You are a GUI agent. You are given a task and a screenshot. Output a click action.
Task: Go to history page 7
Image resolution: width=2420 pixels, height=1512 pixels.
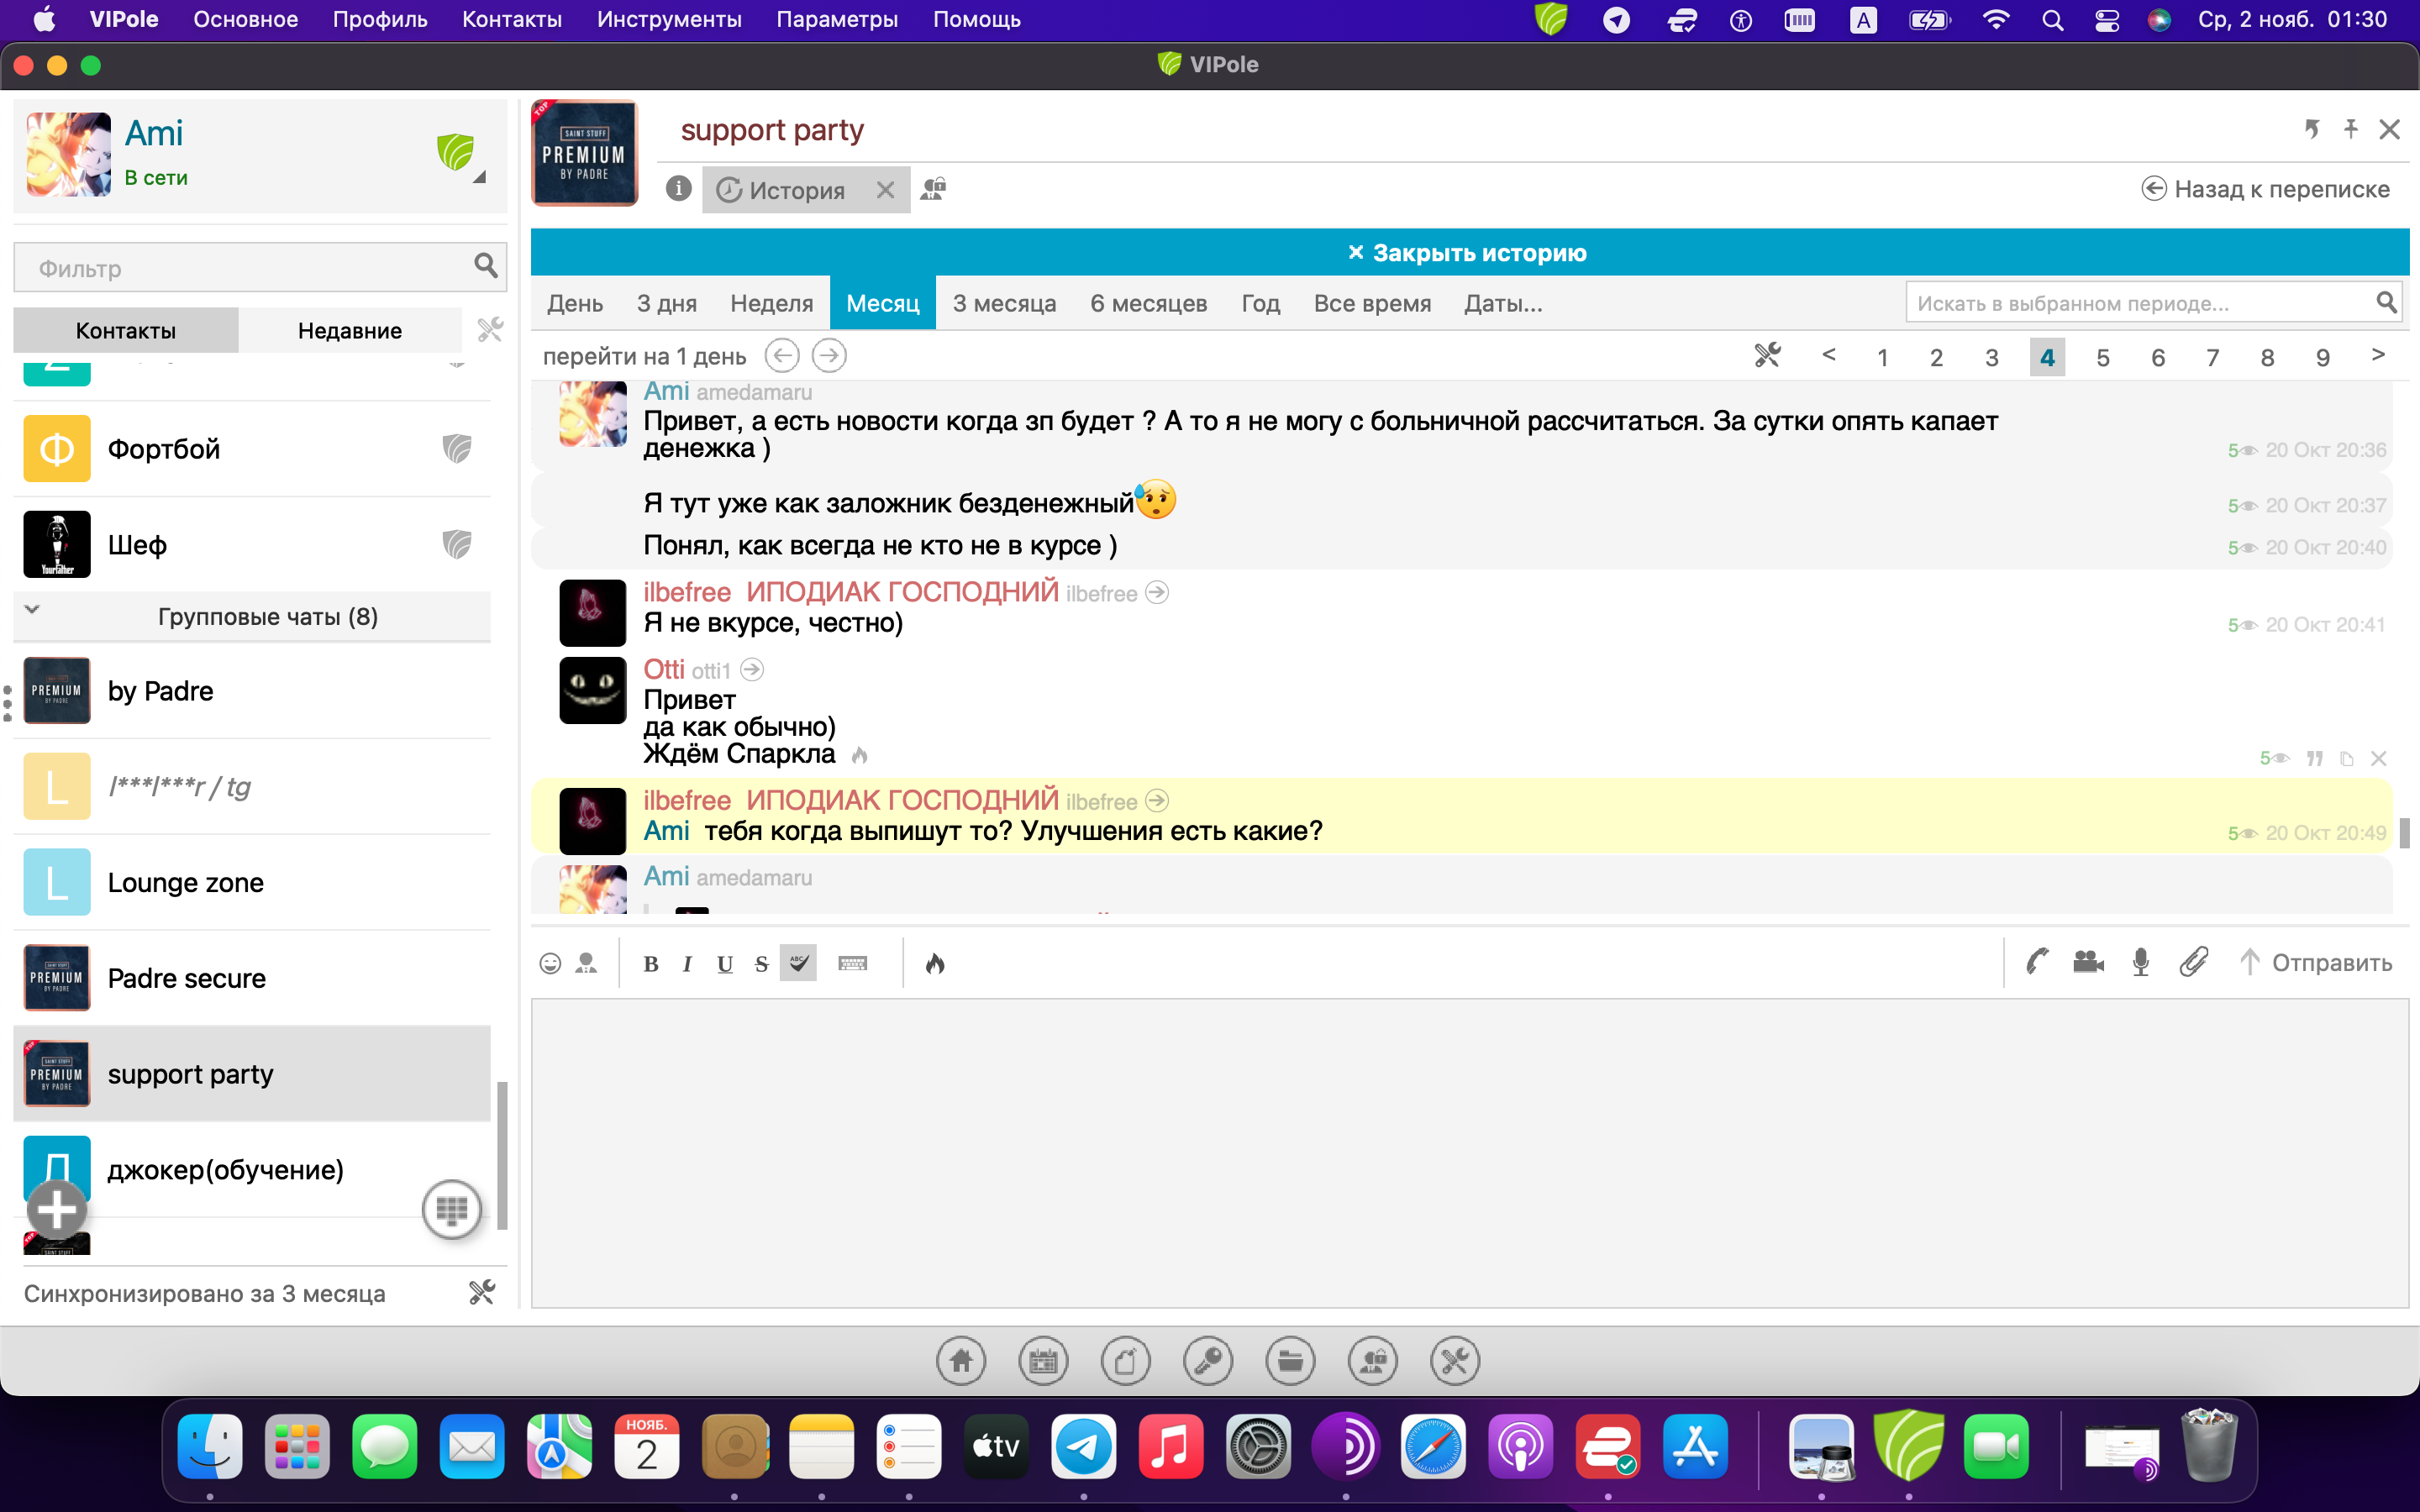[x=2213, y=357]
